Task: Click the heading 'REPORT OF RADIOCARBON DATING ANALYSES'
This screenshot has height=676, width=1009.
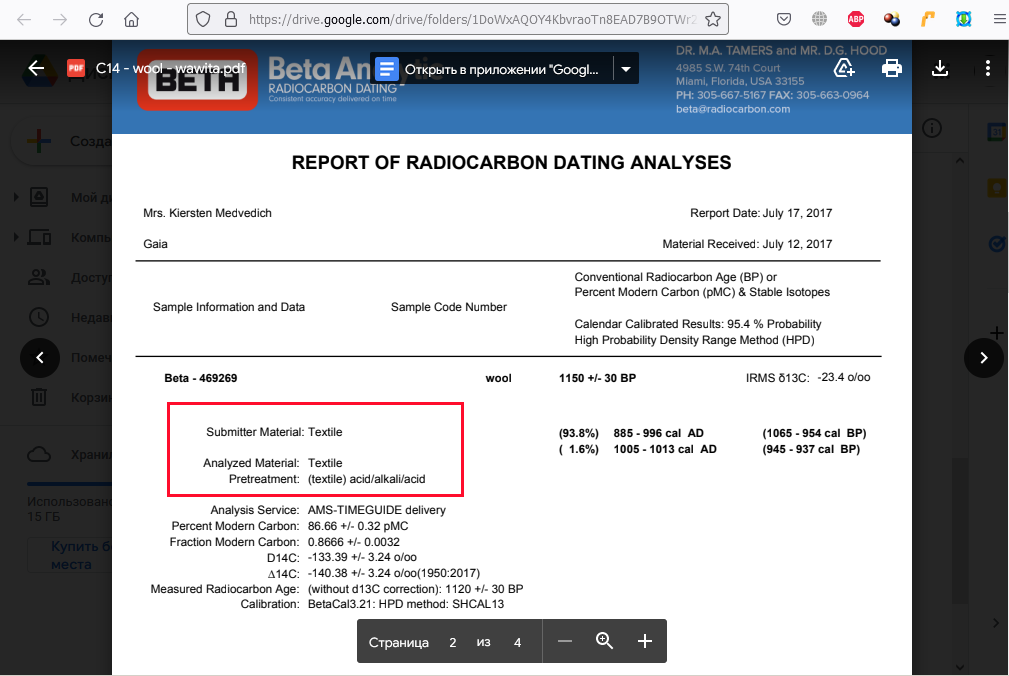Action: click(x=512, y=163)
